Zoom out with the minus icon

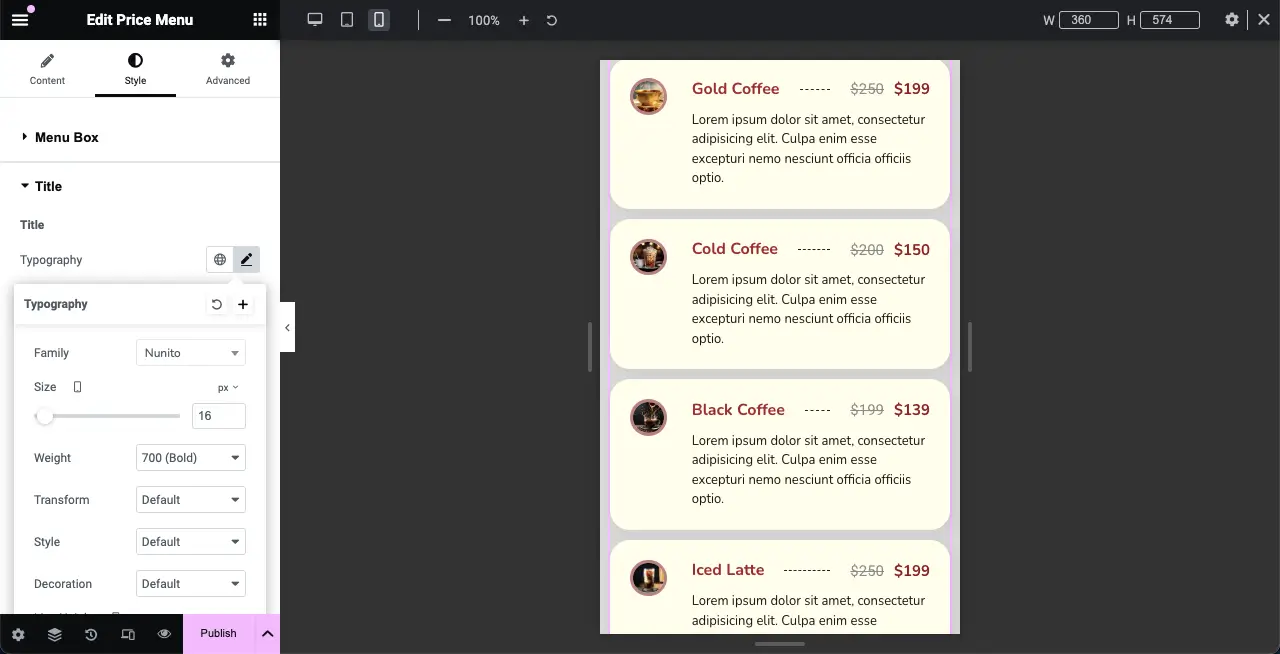tap(445, 20)
